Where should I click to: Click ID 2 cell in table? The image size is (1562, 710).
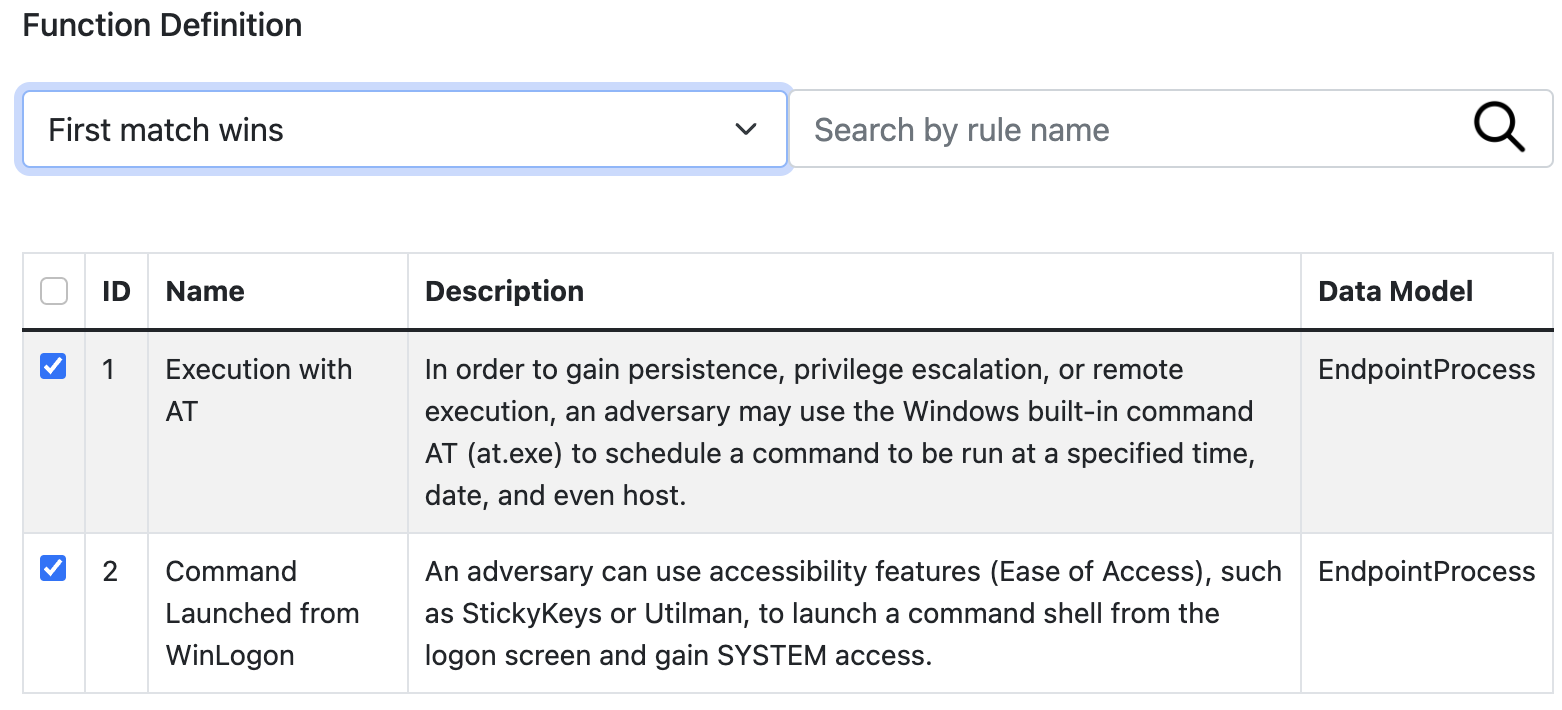(110, 571)
